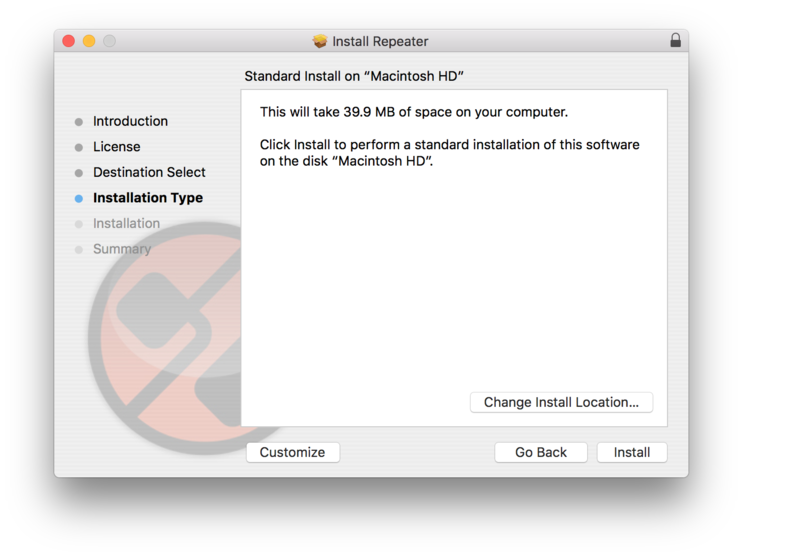Viewport: 800px width, 552px height.
Task: Go to the Destination Select step
Action: tap(149, 172)
